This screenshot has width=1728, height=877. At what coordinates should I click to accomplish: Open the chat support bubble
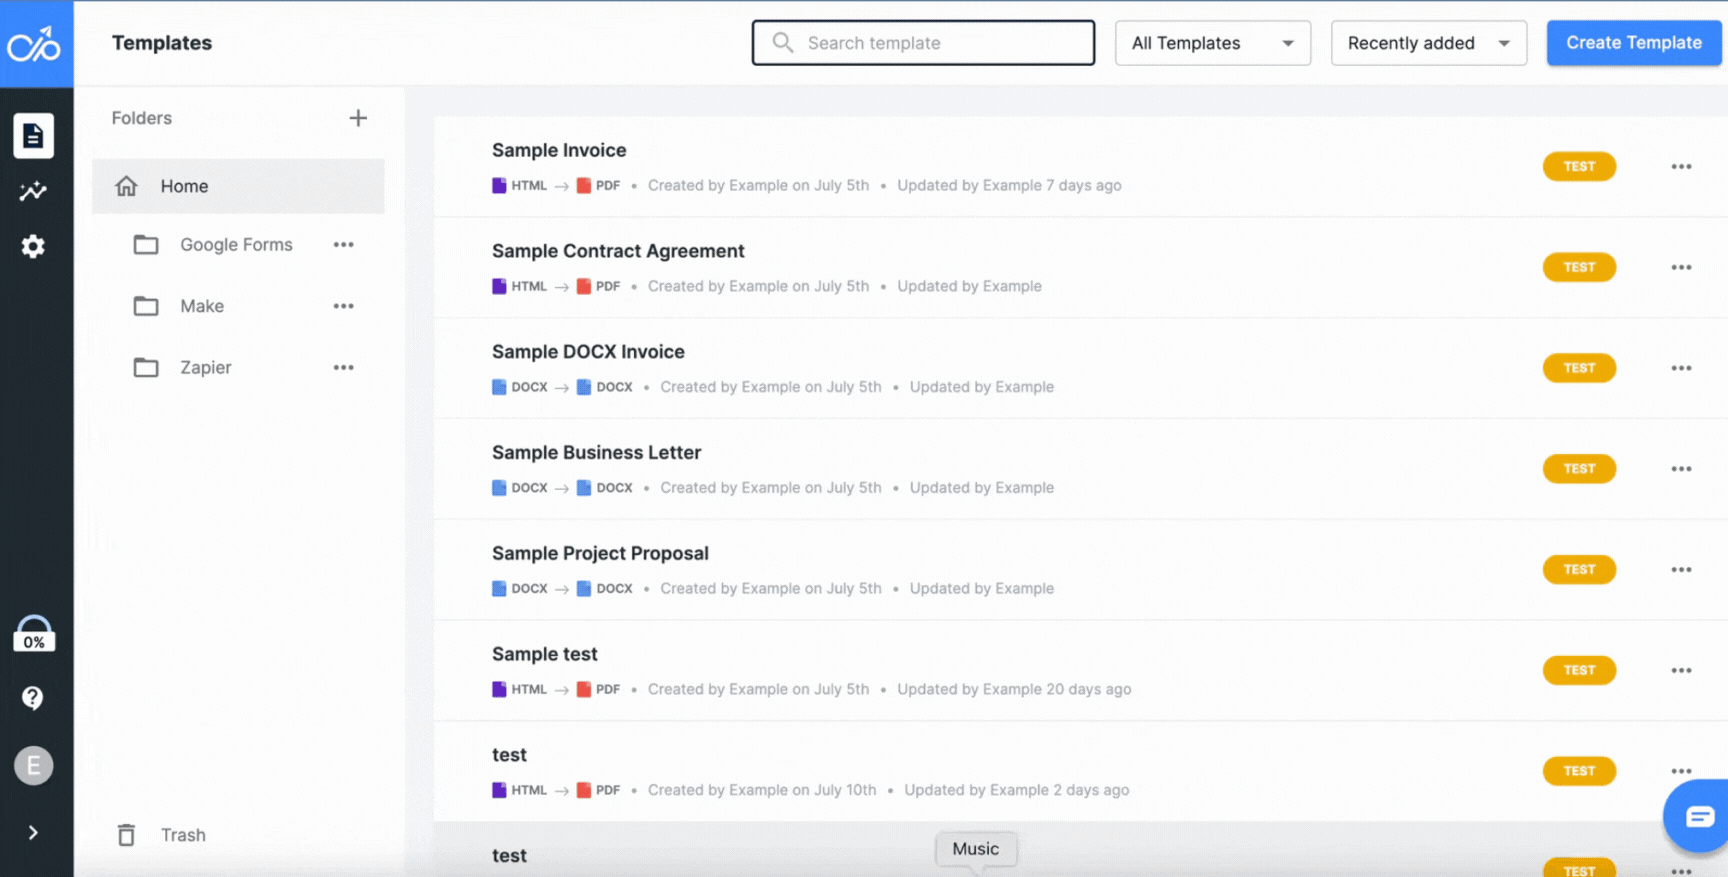[x=1698, y=816]
